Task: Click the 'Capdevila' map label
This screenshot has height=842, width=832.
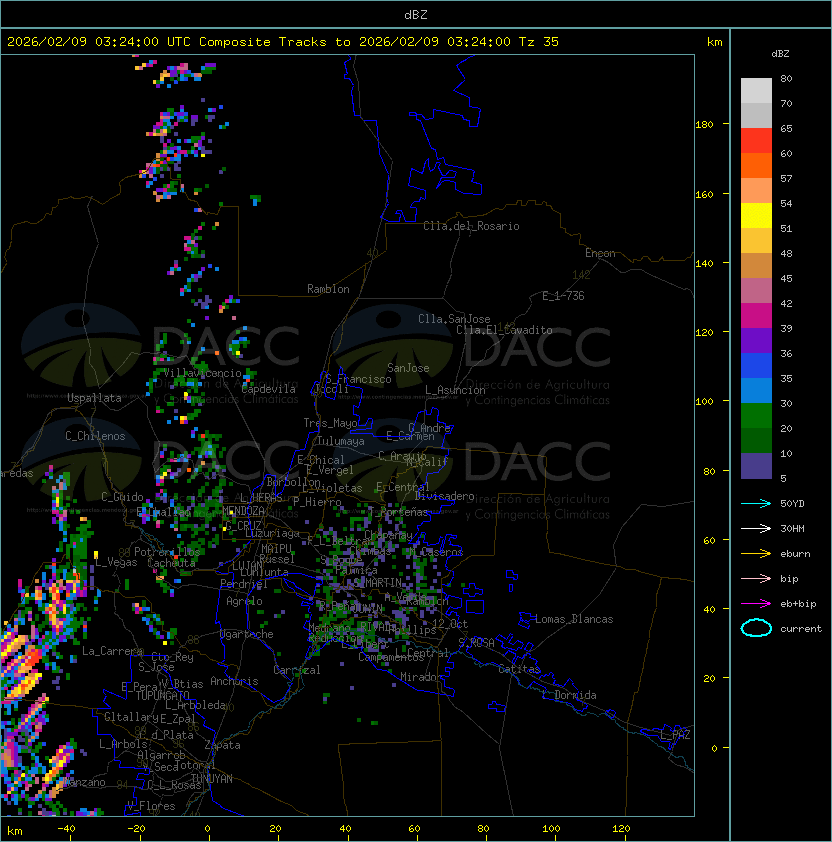Action: [268, 389]
